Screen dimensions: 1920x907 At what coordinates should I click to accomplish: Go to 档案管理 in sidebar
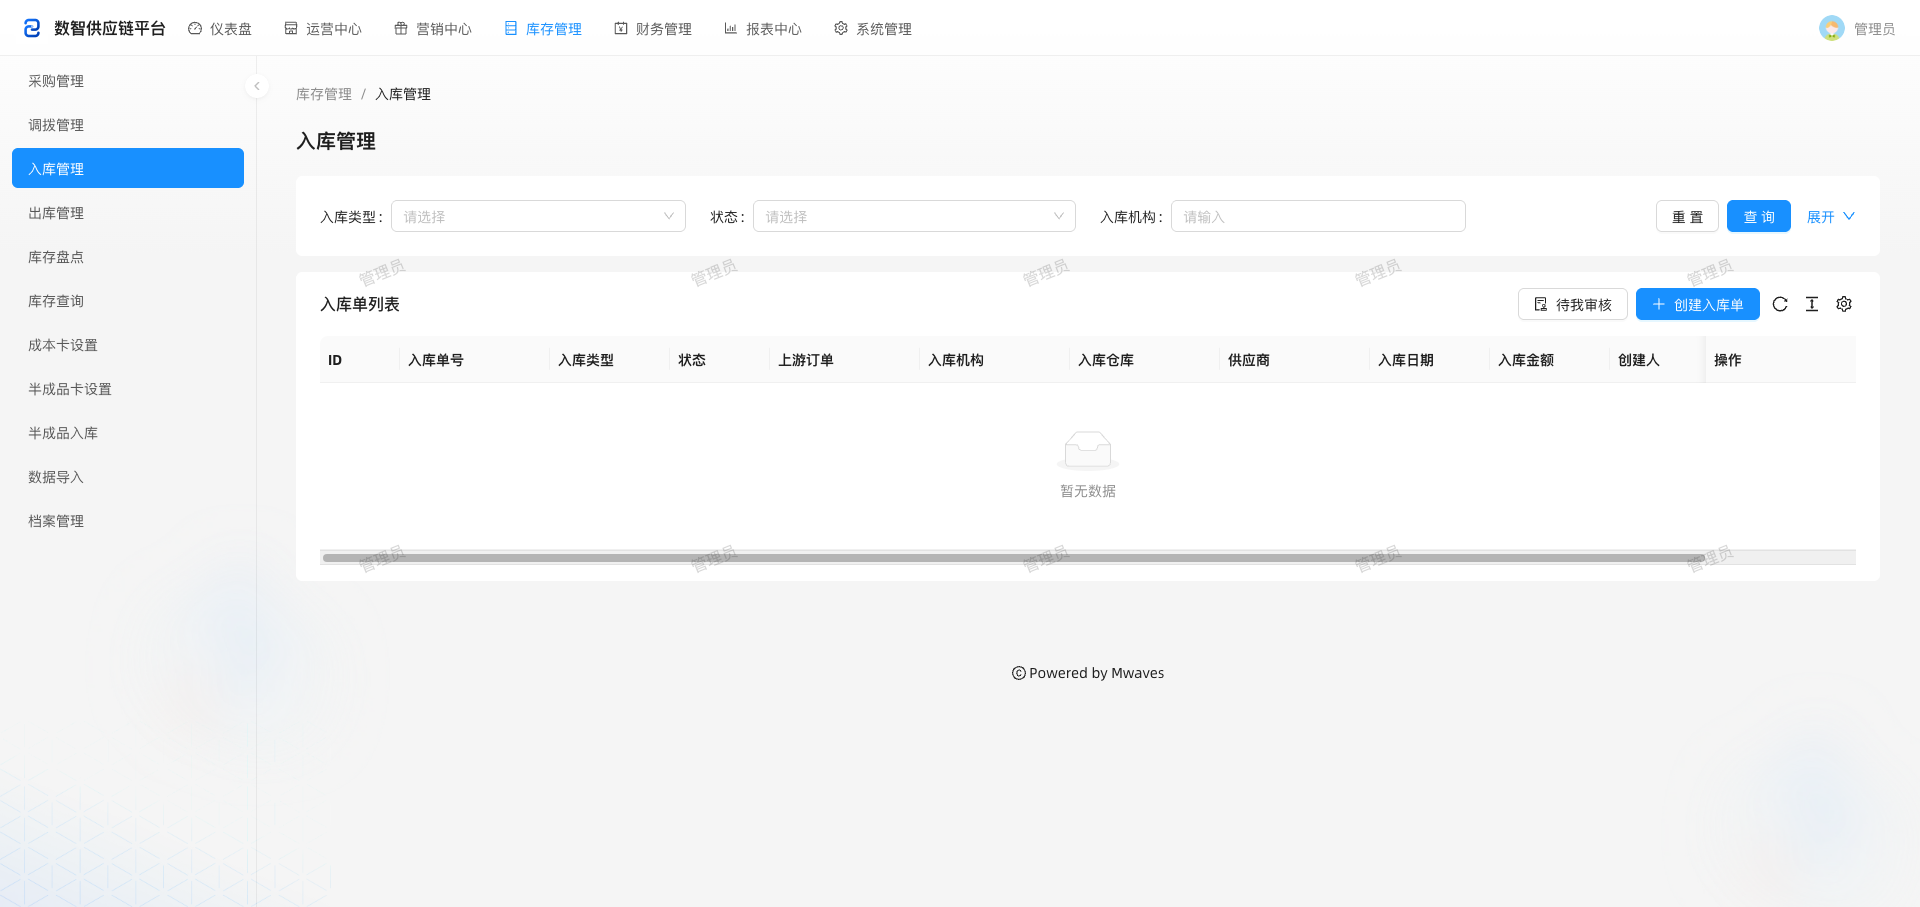(x=128, y=520)
